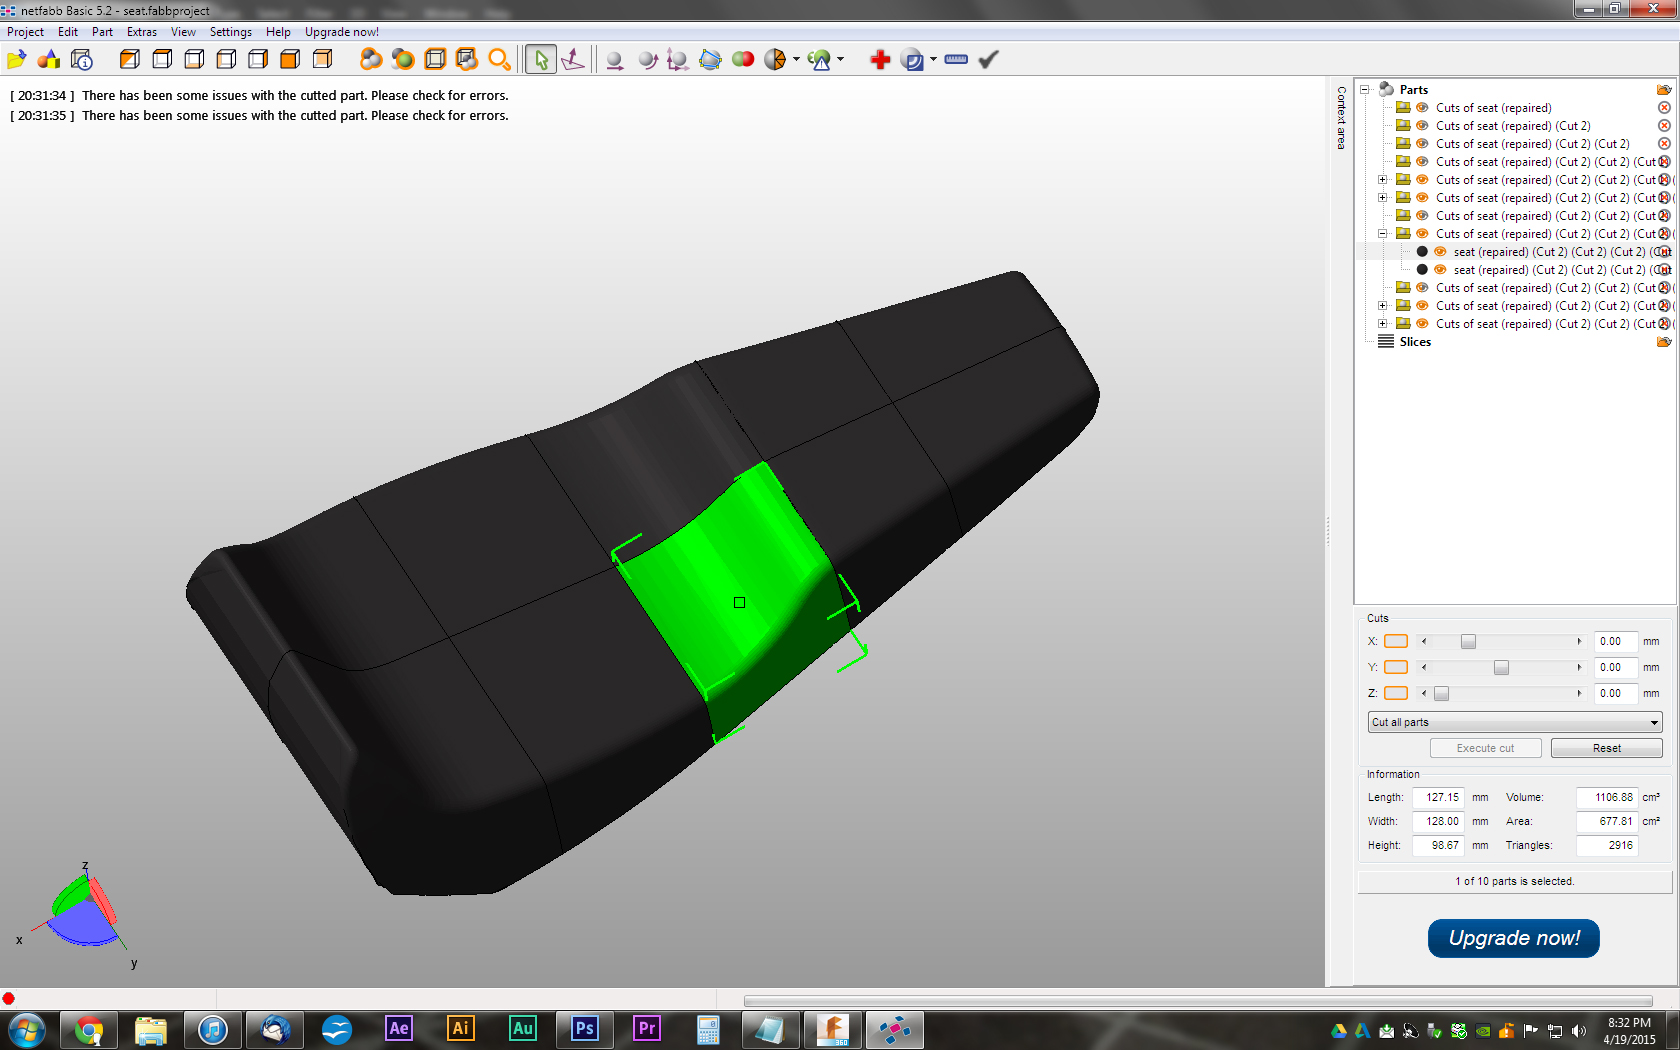
Task: Click the X cut value input field
Action: coord(1615,642)
